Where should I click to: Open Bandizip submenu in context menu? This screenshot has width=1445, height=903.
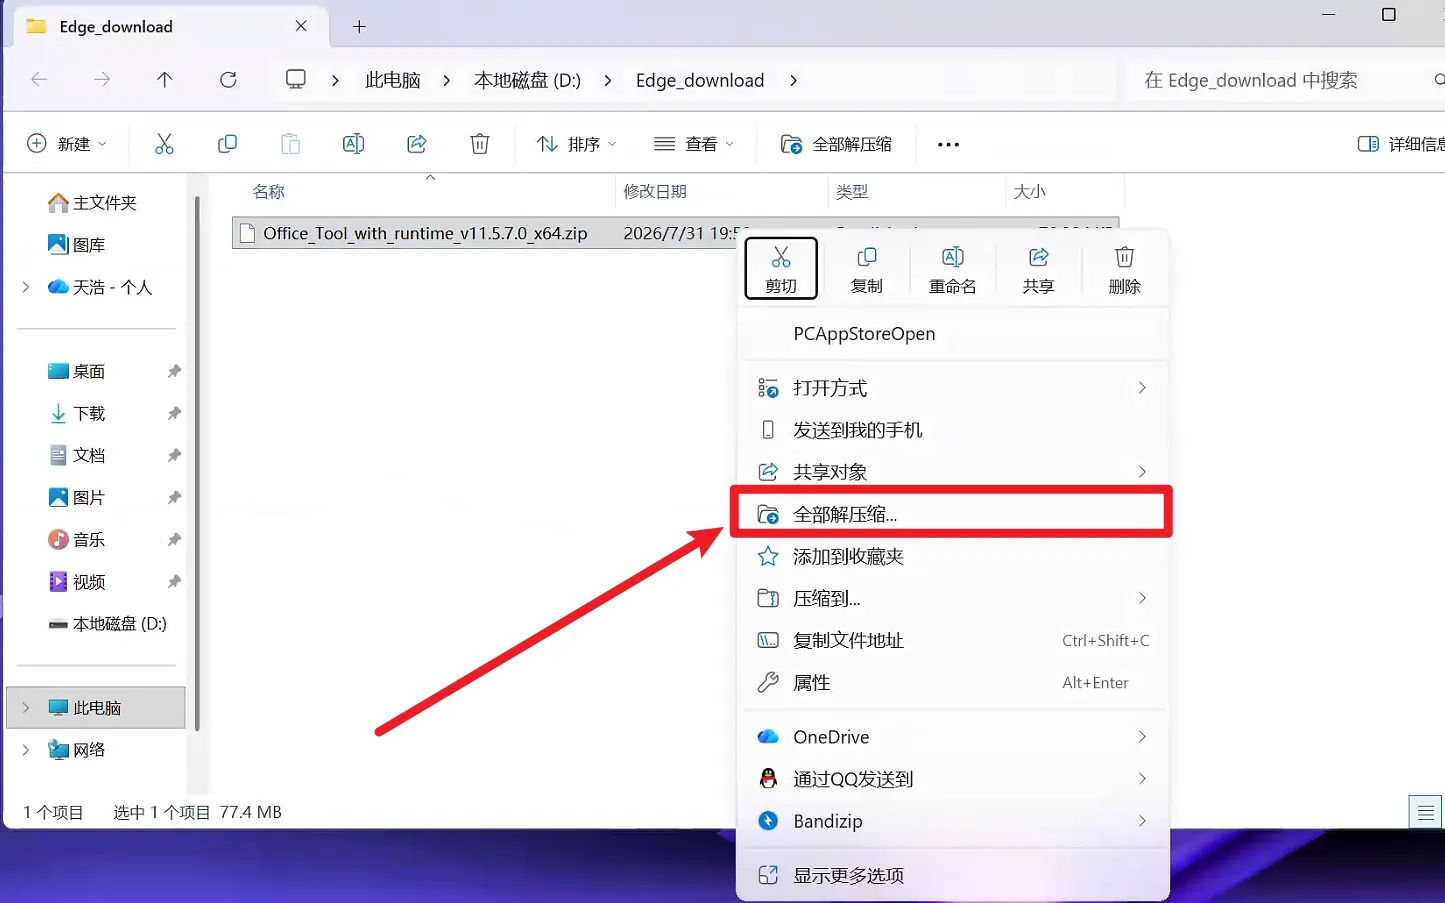point(953,821)
